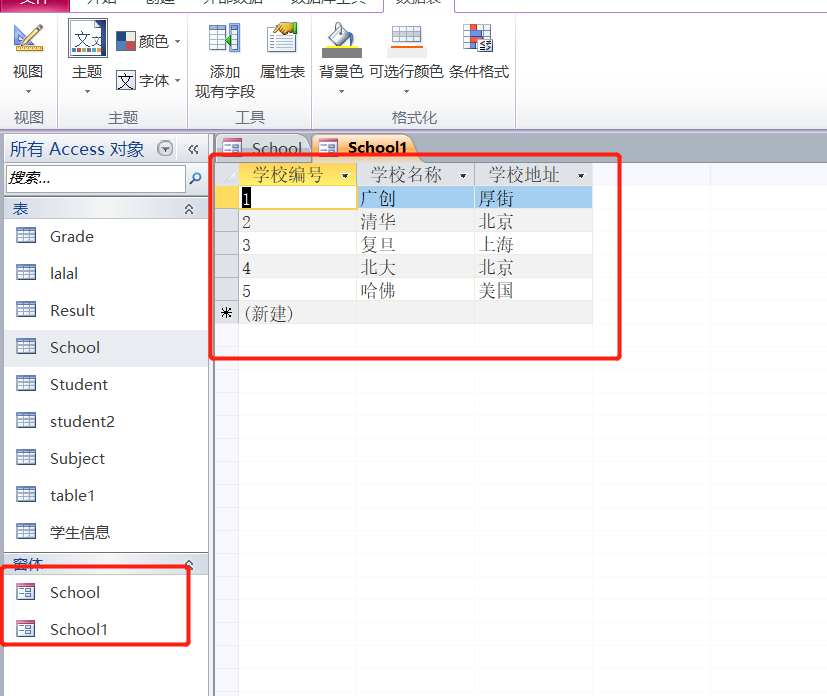The height and width of the screenshot is (696, 827).
Task: Switch to the School1 form tab
Action: tap(366, 148)
